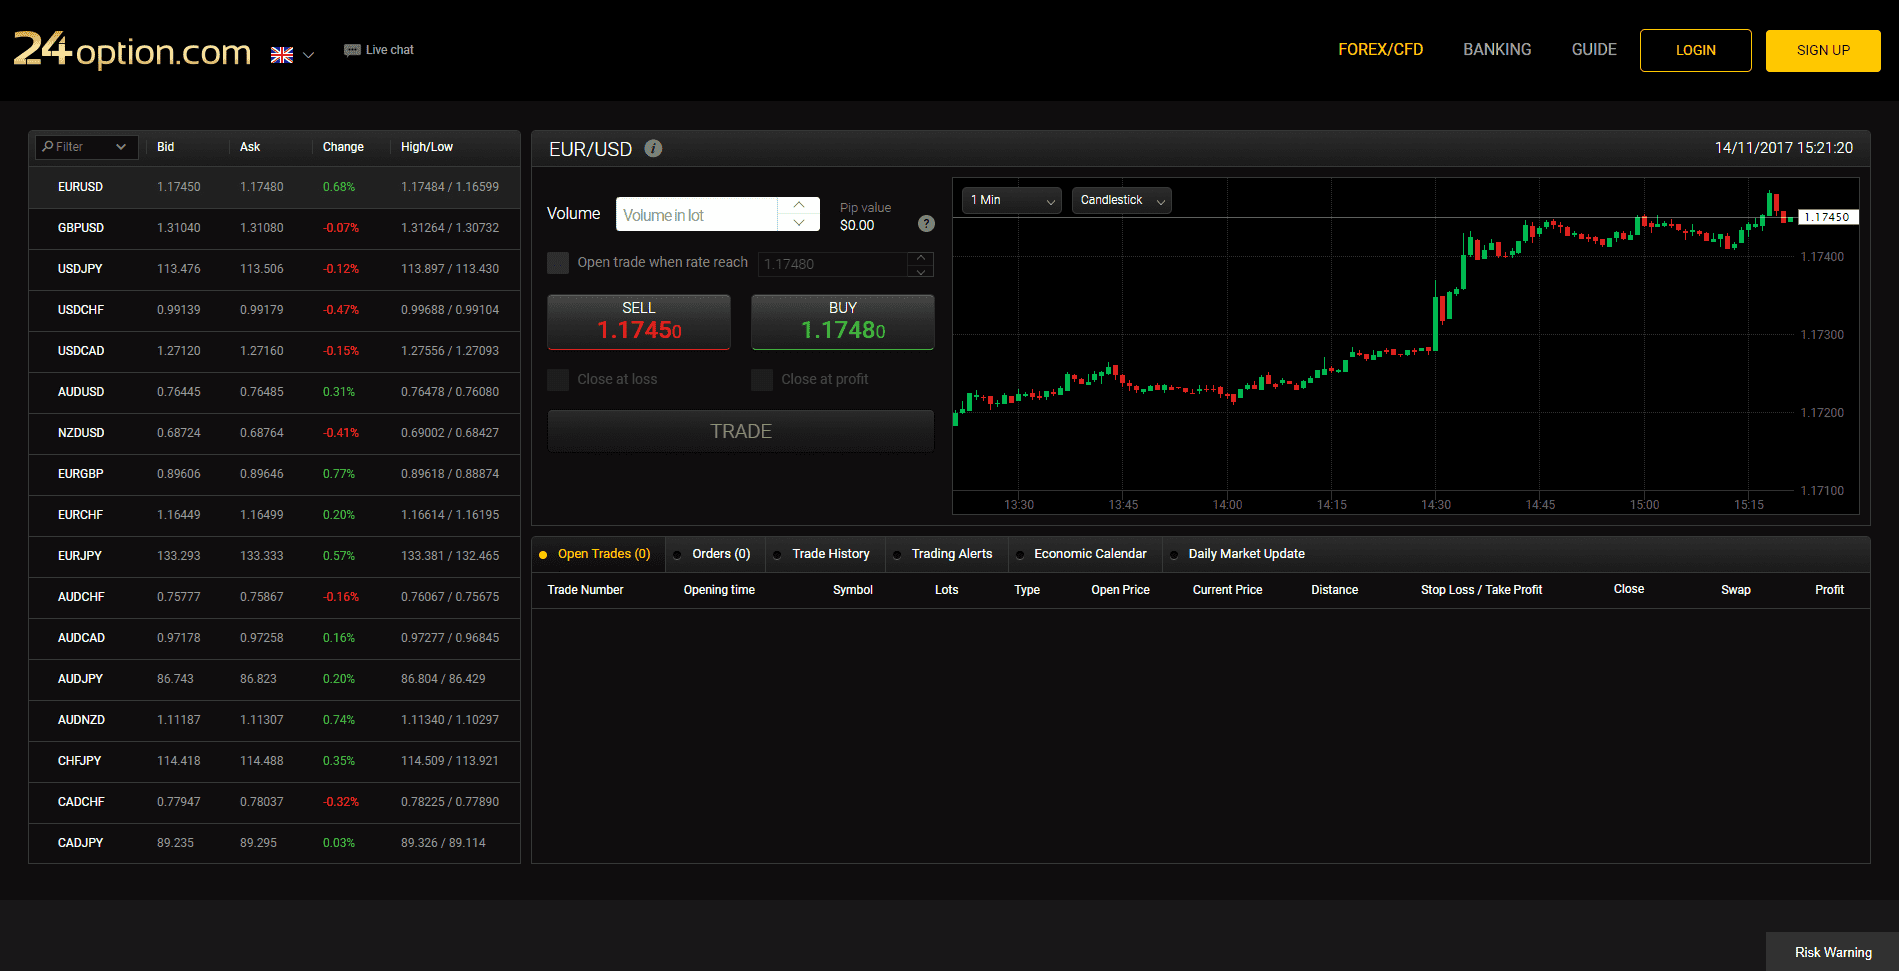
Task: Increase volume with the up stepper arrow
Action: pos(798,205)
